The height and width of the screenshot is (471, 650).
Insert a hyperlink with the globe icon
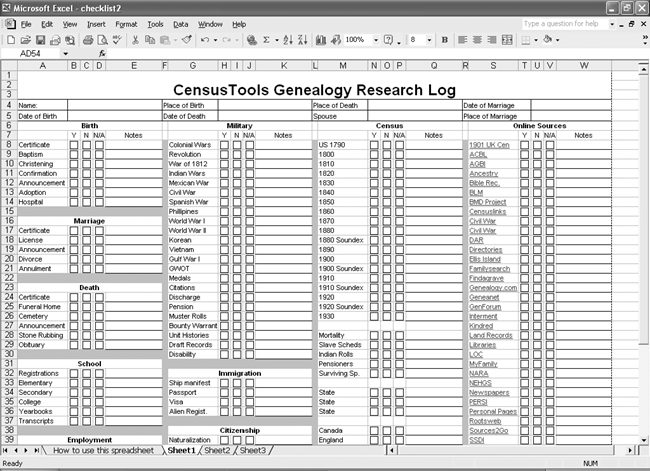[x=252, y=40]
